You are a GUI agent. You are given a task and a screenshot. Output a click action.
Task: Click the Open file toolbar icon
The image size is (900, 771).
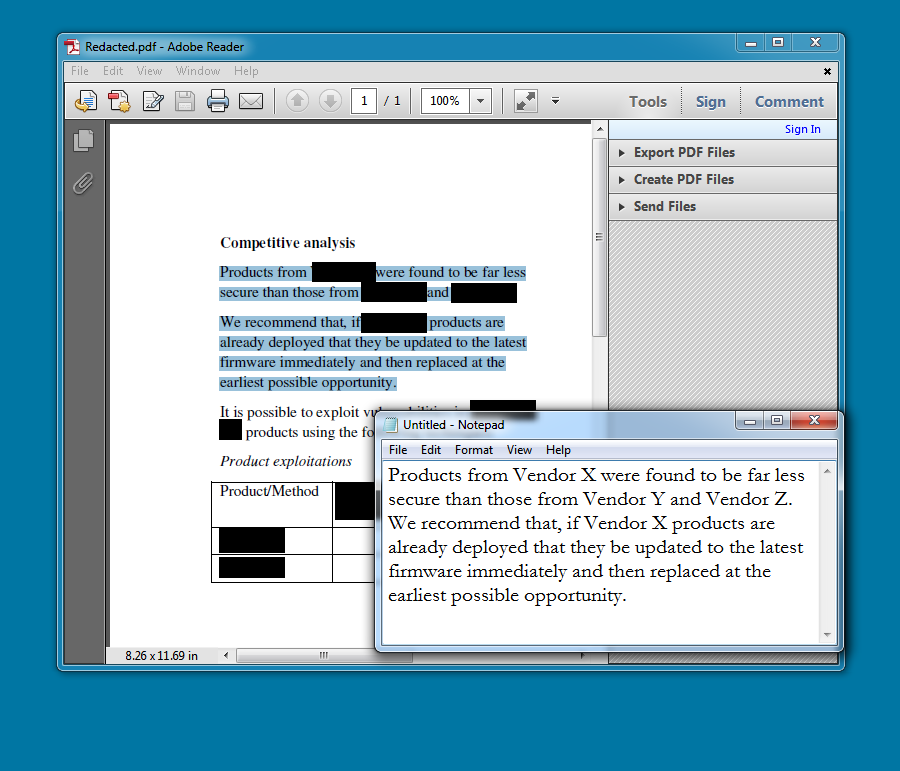(x=86, y=102)
